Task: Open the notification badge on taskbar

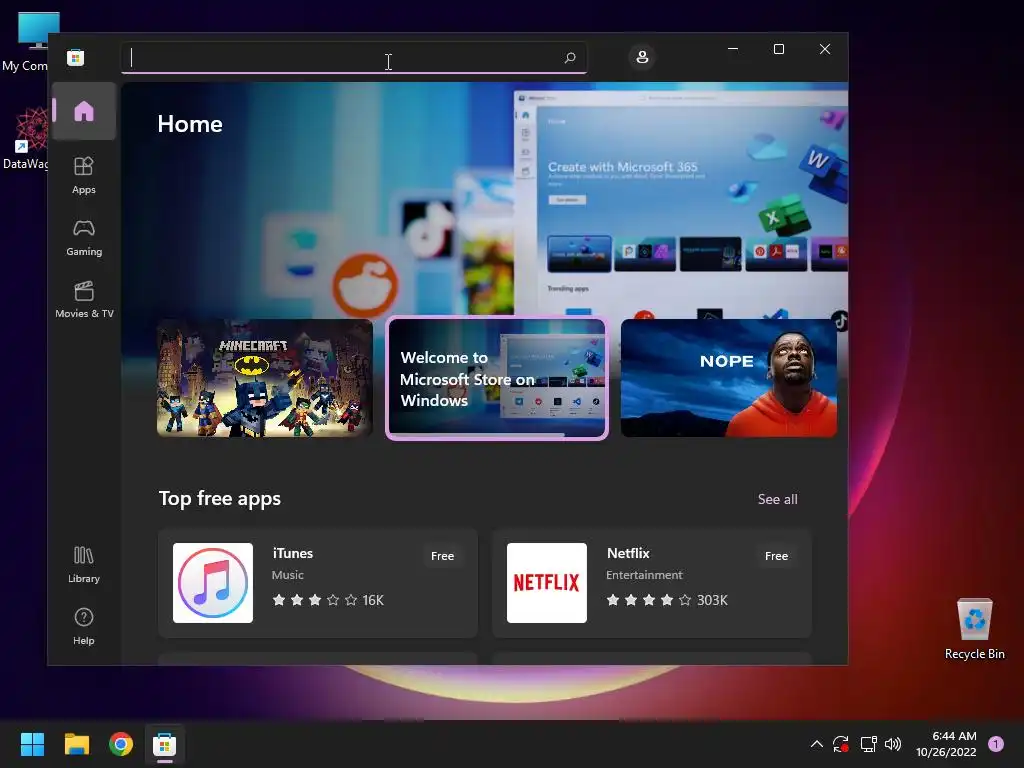Action: (996, 744)
